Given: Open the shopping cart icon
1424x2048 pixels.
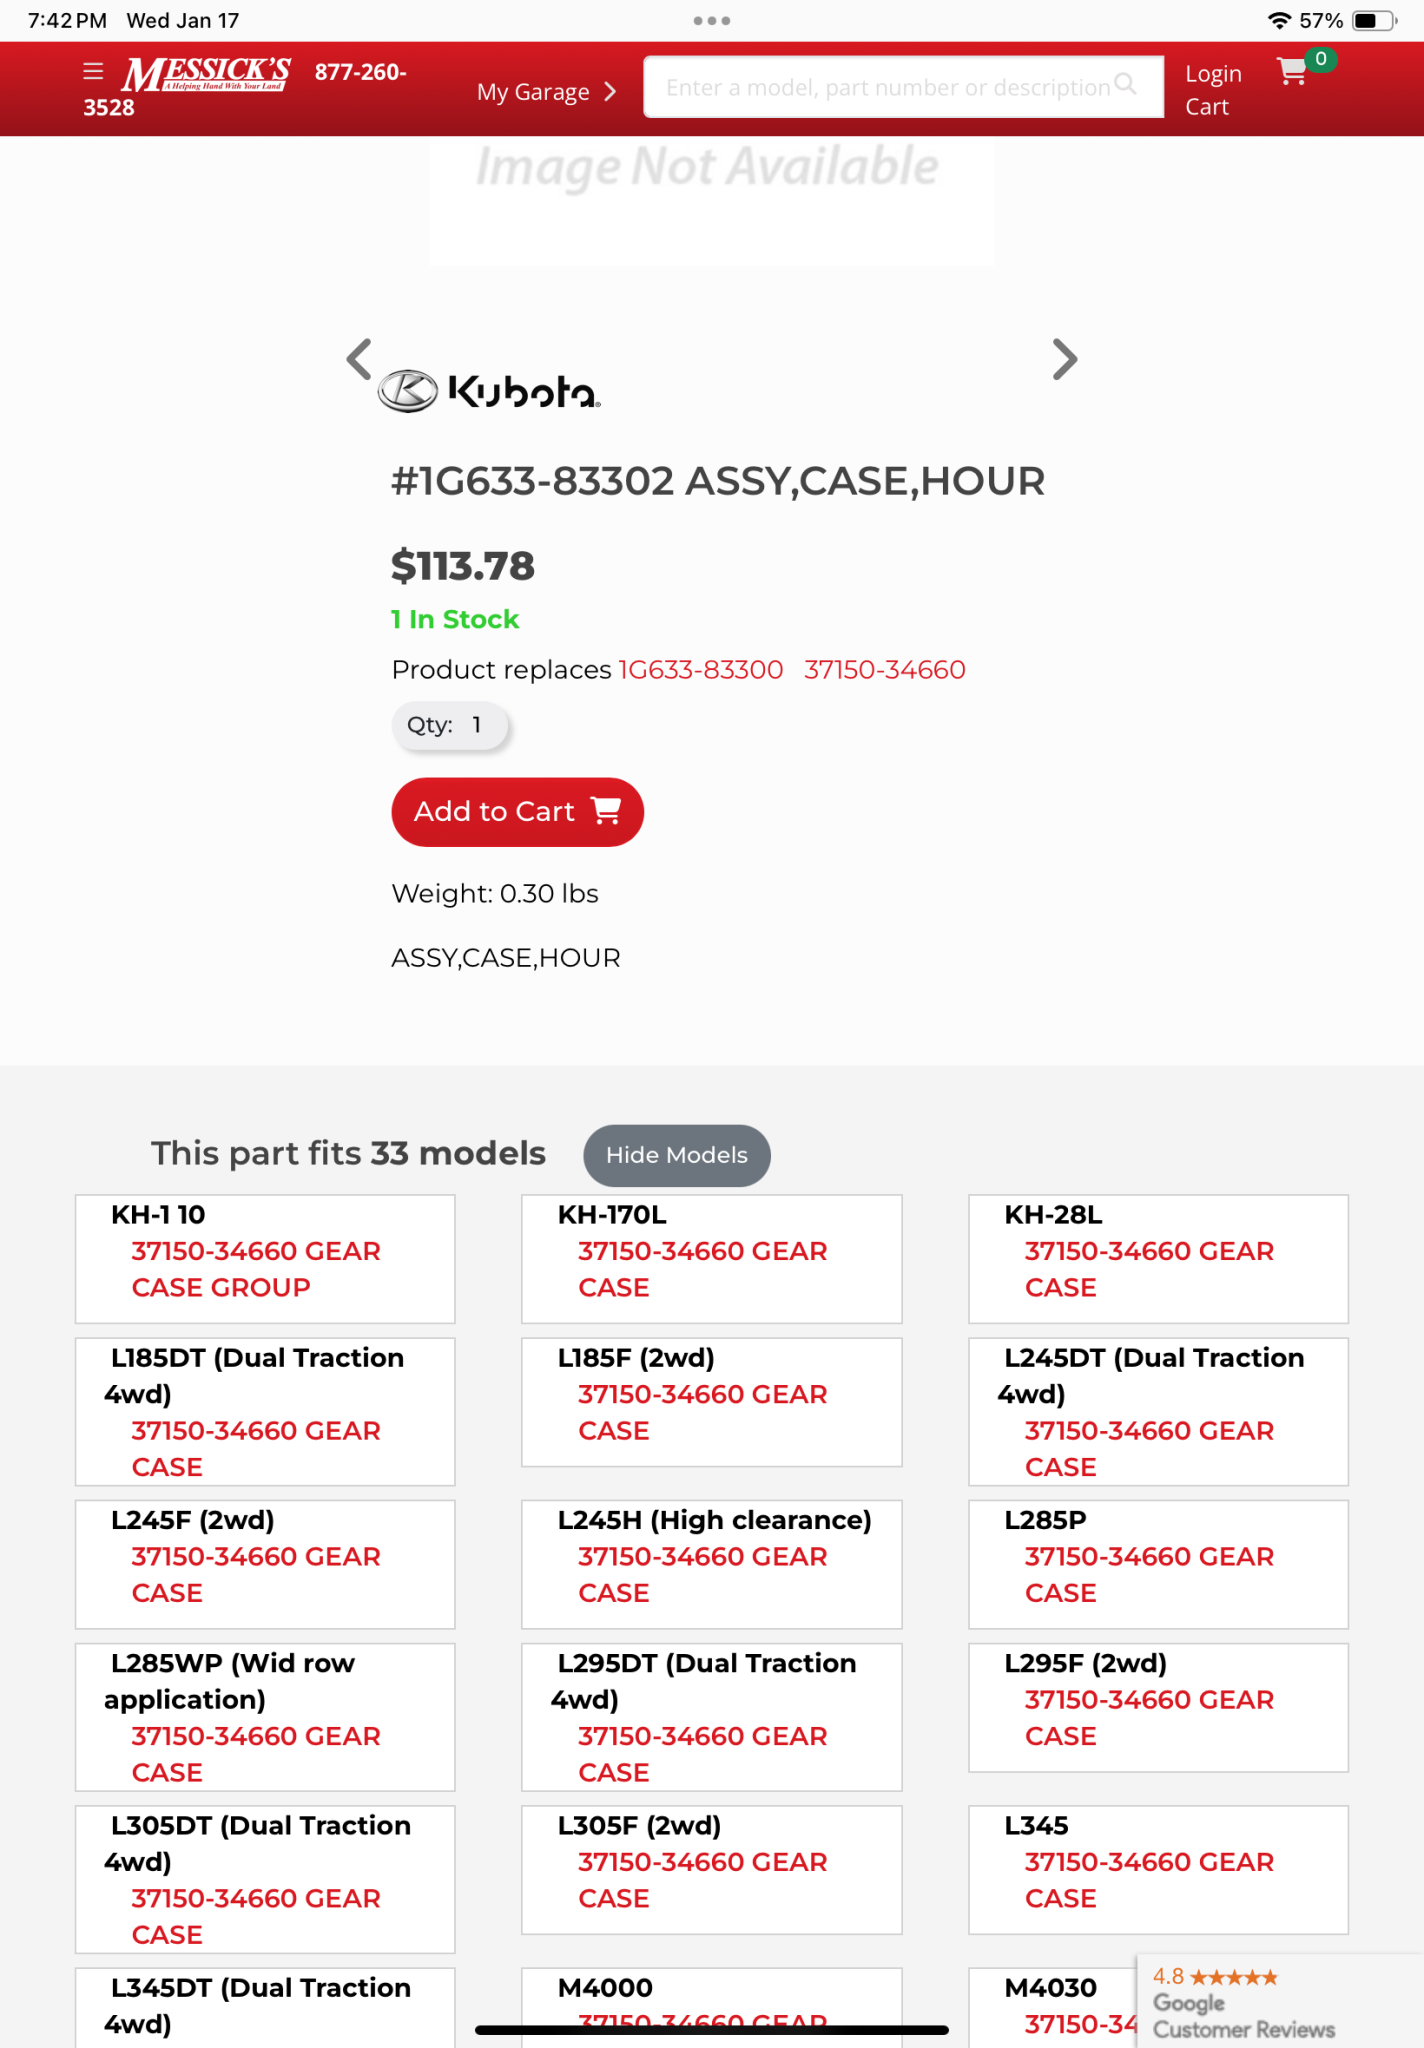Looking at the screenshot, I should tap(1292, 72).
